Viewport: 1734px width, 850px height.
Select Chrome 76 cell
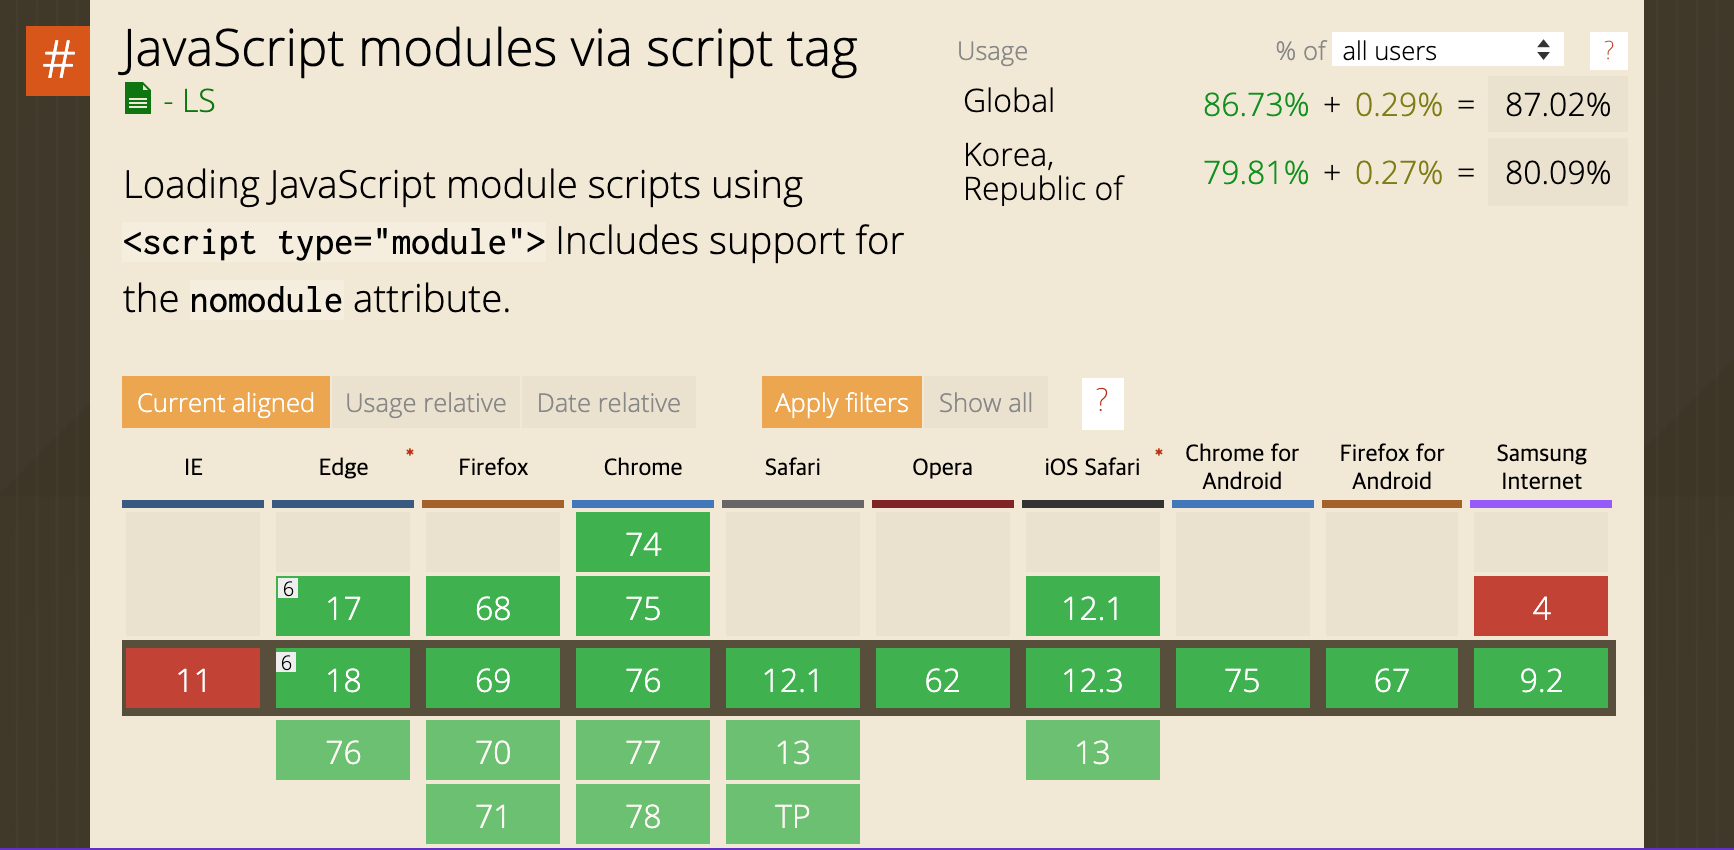coord(643,679)
